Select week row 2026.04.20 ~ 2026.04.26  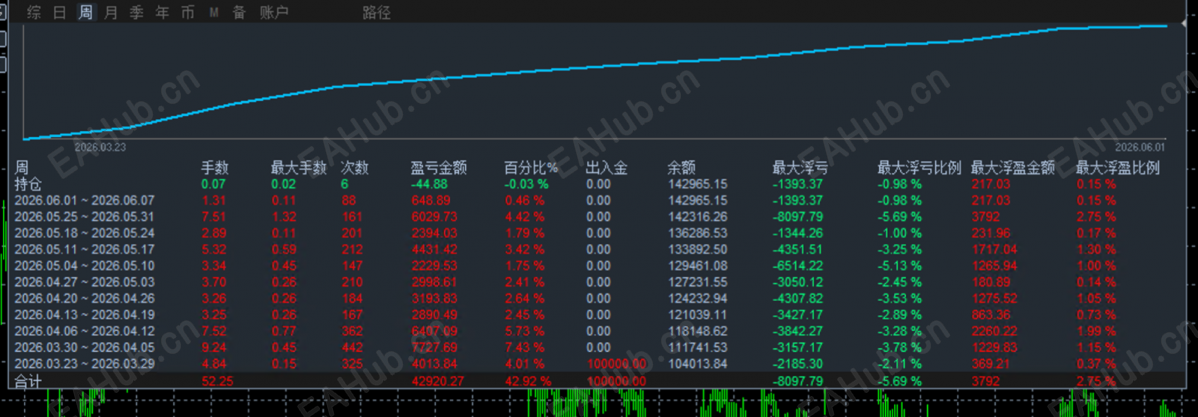click(84, 299)
